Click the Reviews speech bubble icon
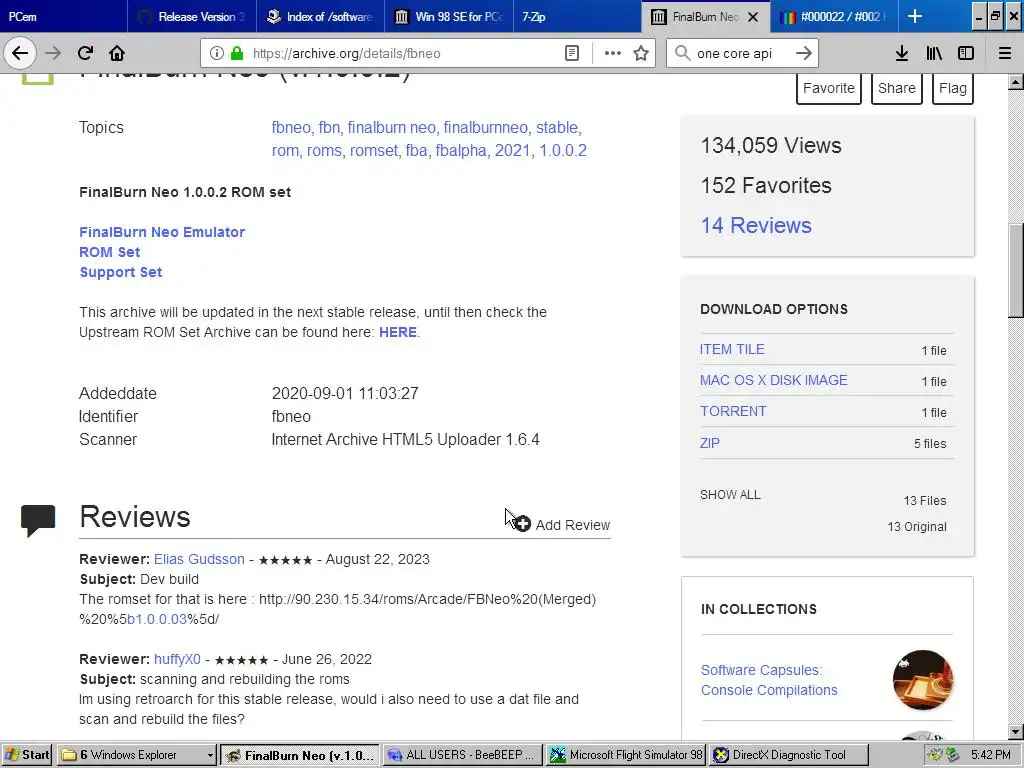The height and width of the screenshot is (768, 1024). click(38, 520)
